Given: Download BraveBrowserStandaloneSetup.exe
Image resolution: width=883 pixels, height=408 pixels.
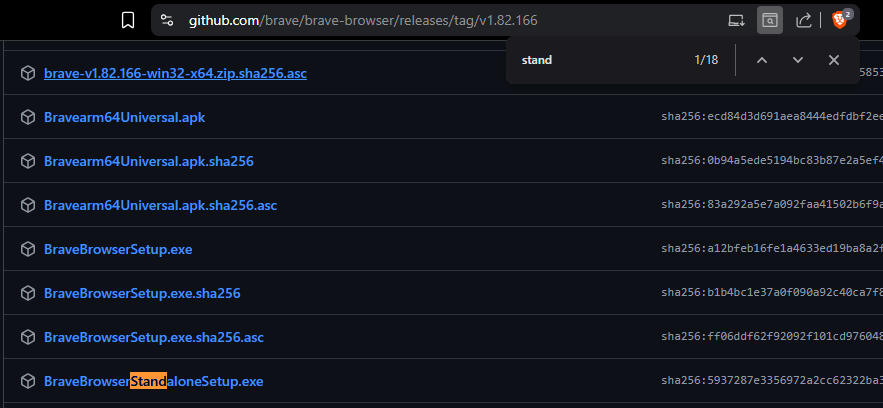Looking at the screenshot, I should [153, 381].
